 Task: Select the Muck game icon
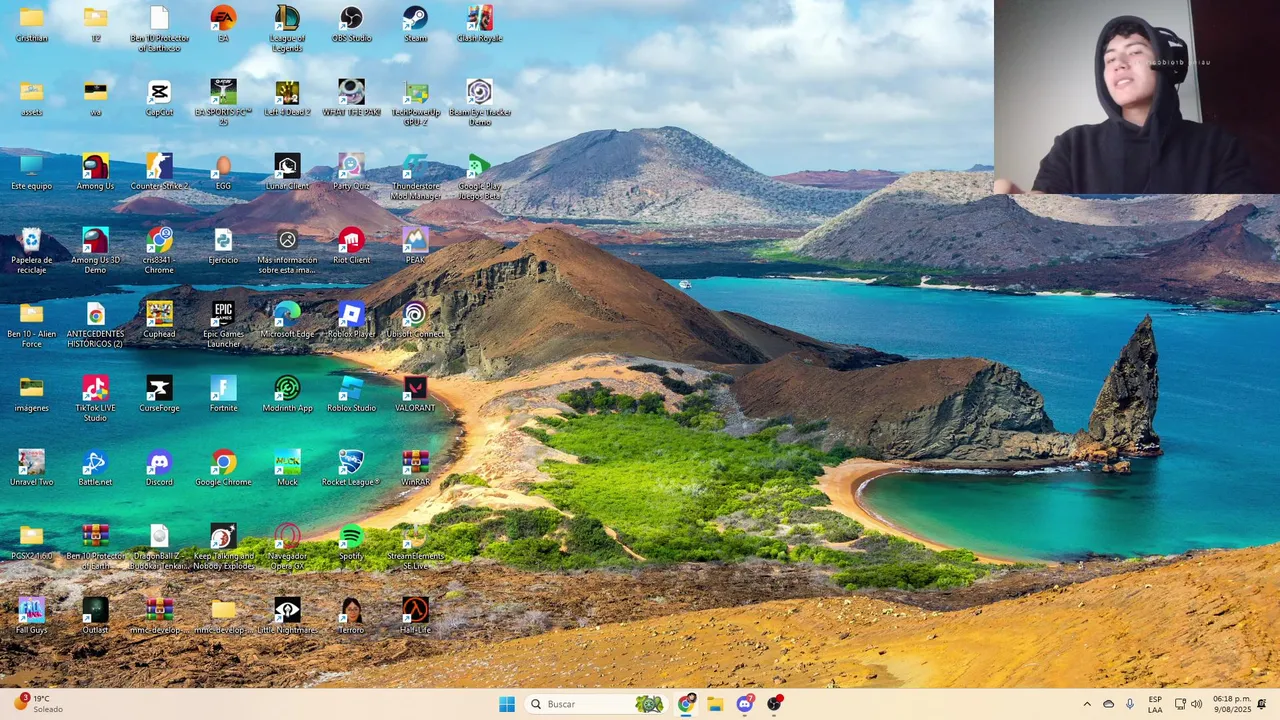click(x=287, y=468)
